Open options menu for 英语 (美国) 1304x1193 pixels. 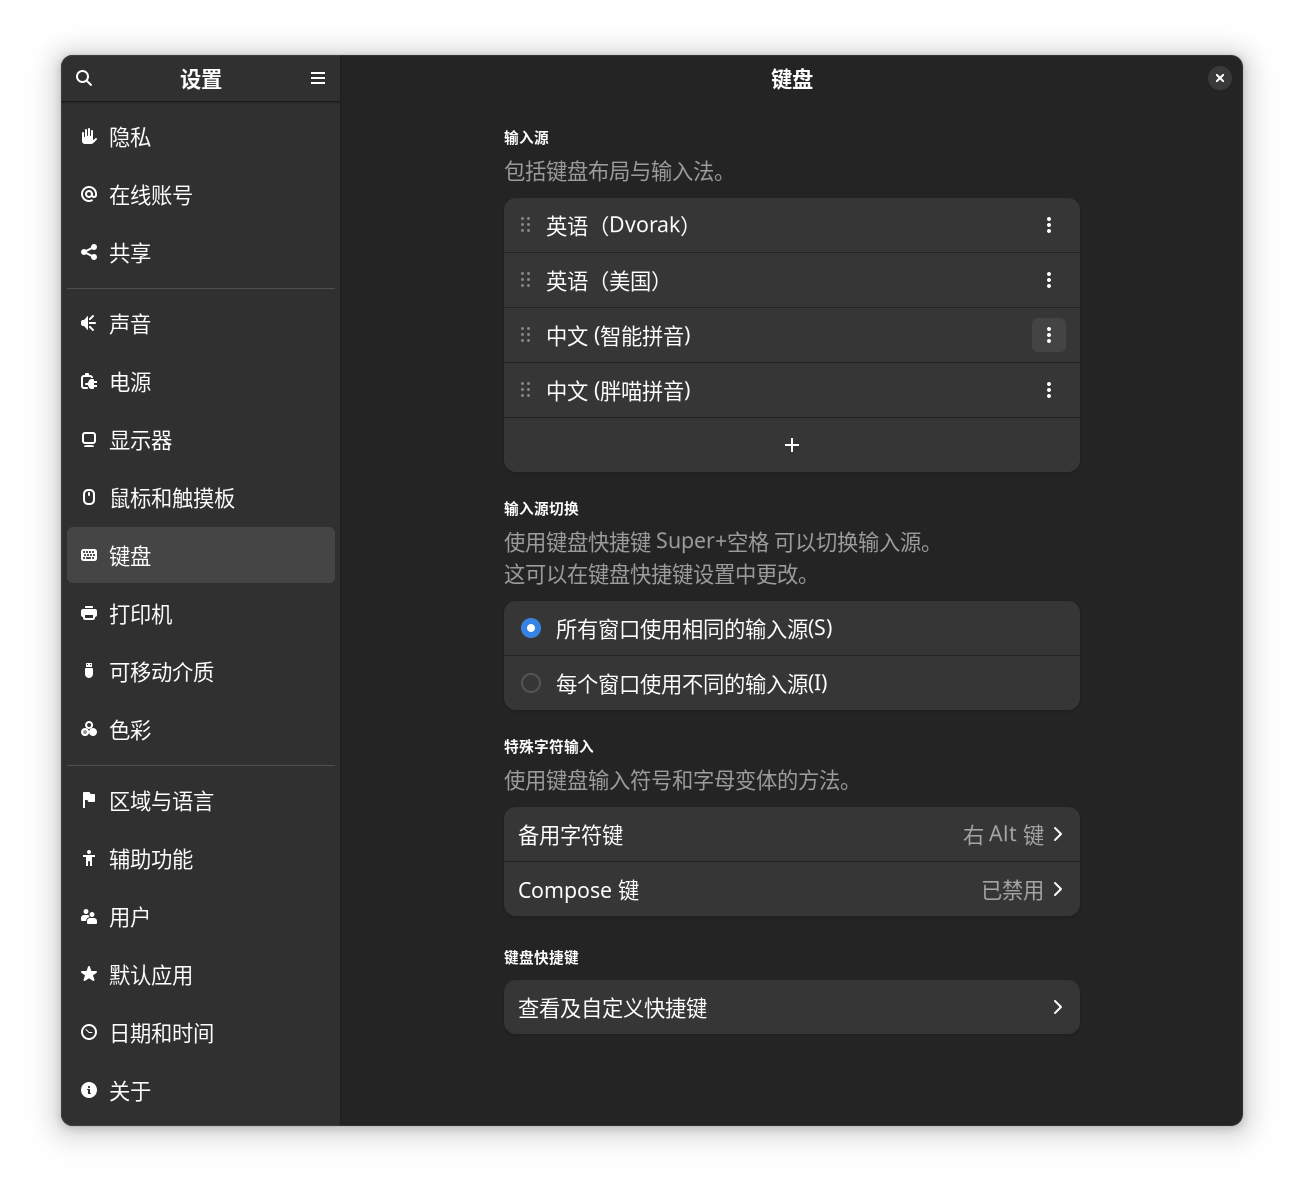pyautogui.click(x=1049, y=280)
